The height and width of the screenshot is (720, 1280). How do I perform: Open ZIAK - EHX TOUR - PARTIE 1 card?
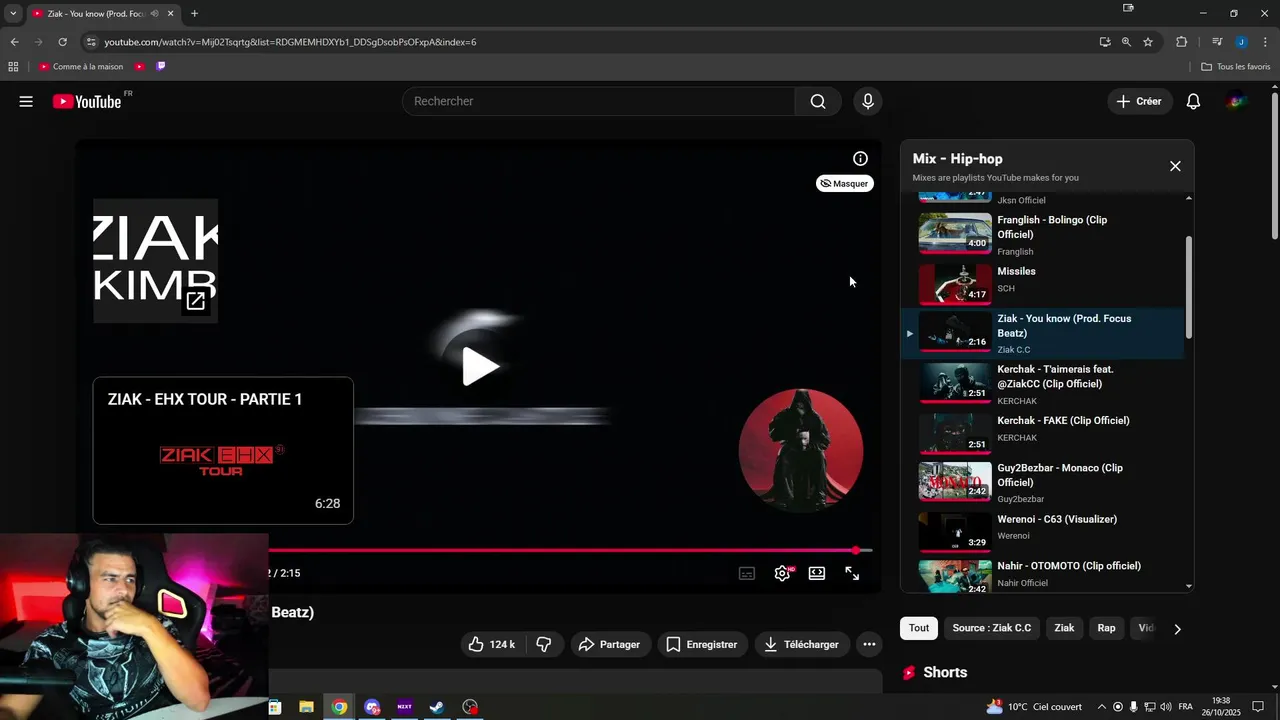coord(223,450)
